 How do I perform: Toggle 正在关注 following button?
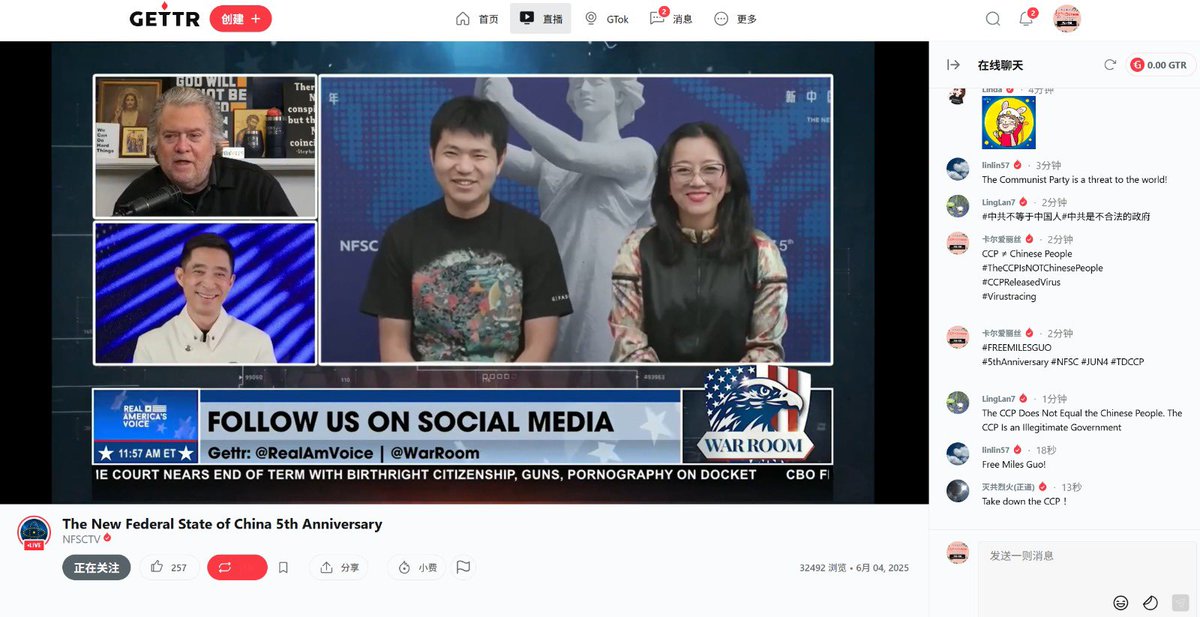tap(96, 568)
